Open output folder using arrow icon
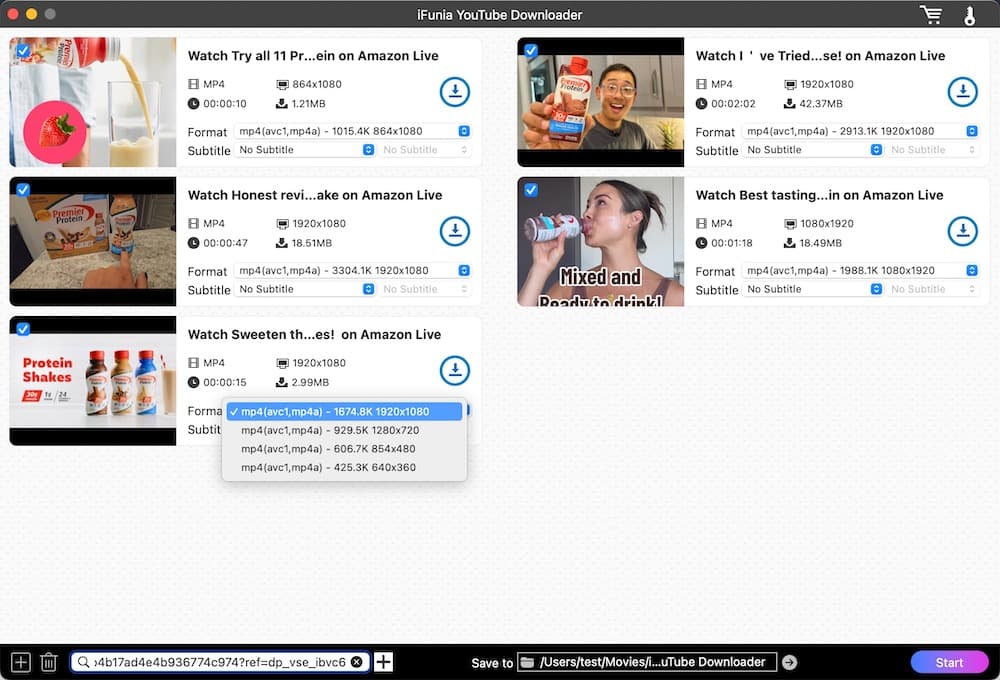This screenshot has width=1000, height=680. pos(789,662)
